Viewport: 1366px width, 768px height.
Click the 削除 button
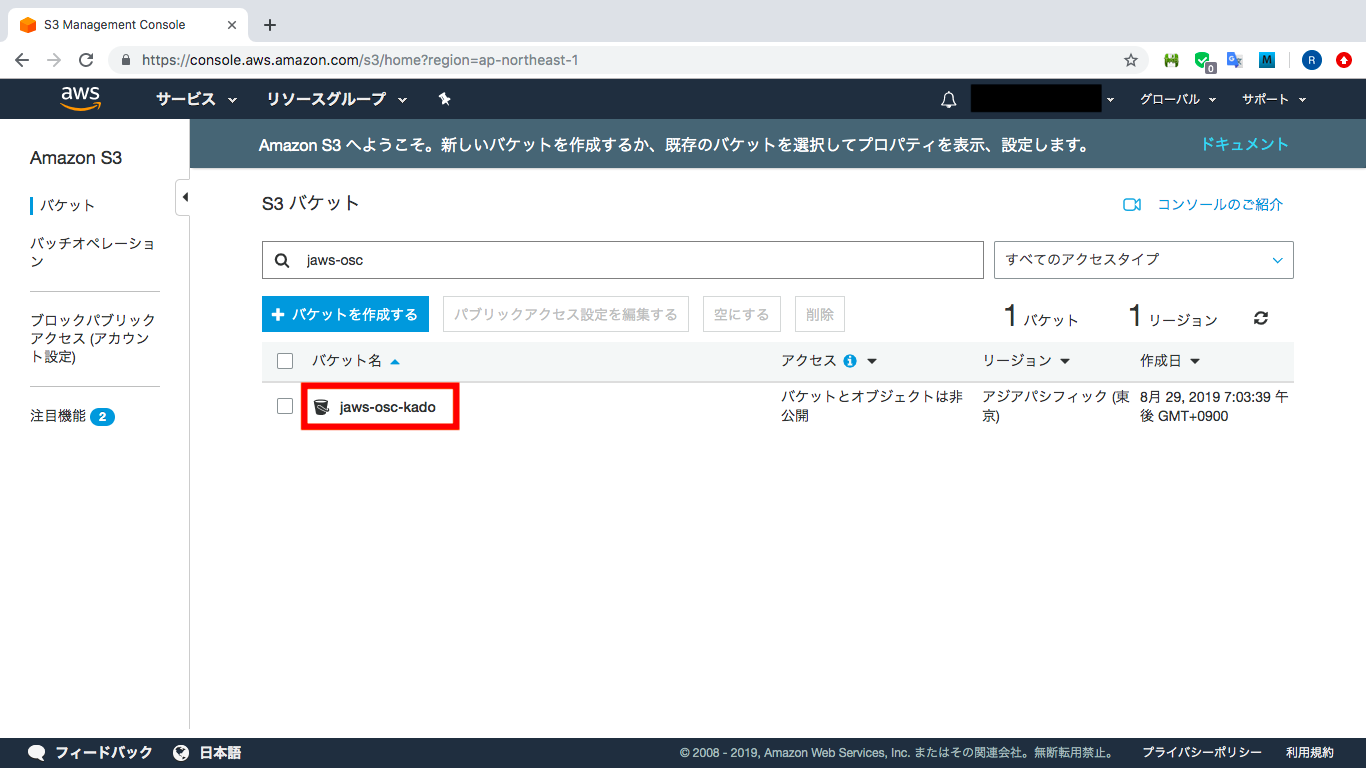tap(820, 314)
